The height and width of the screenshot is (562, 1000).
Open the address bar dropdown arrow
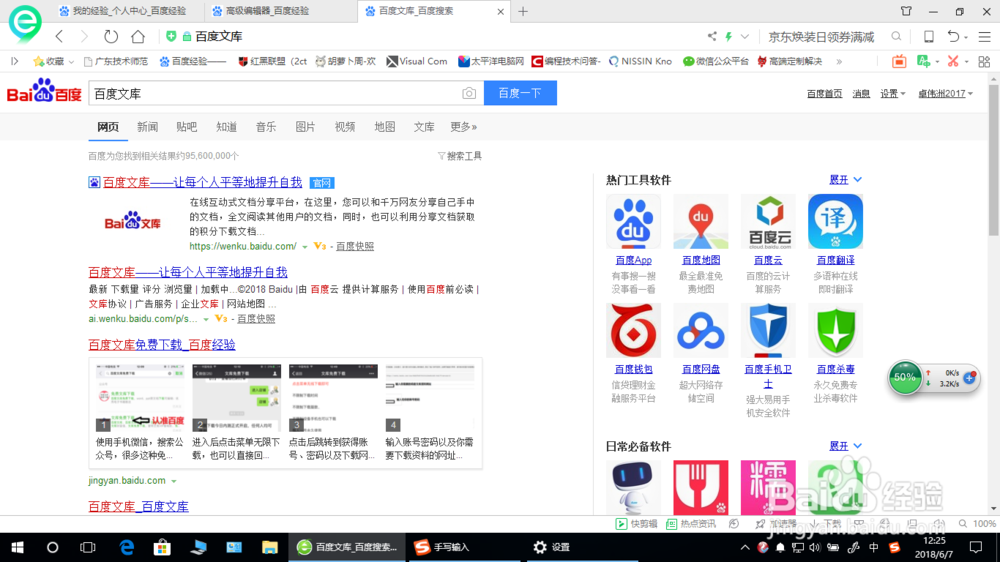744,36
